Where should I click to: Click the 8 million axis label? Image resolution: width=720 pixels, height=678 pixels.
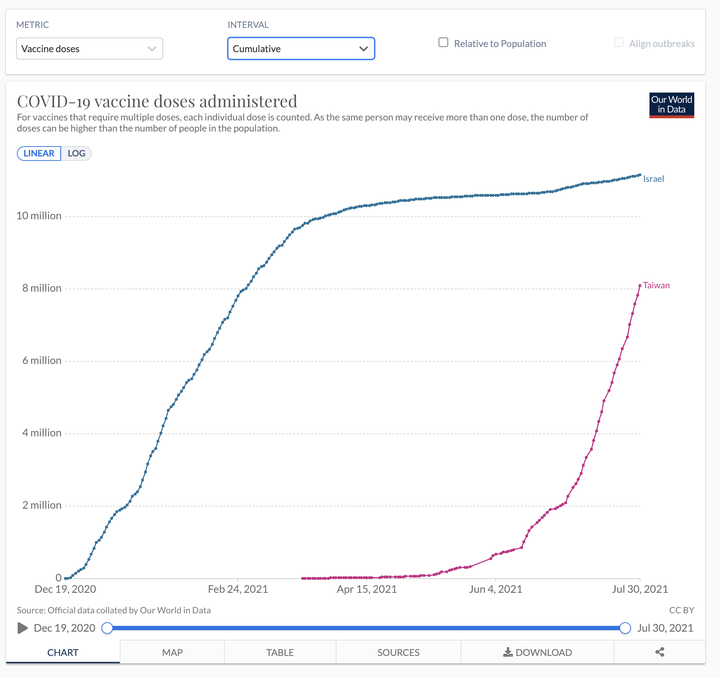click(42, 288)
